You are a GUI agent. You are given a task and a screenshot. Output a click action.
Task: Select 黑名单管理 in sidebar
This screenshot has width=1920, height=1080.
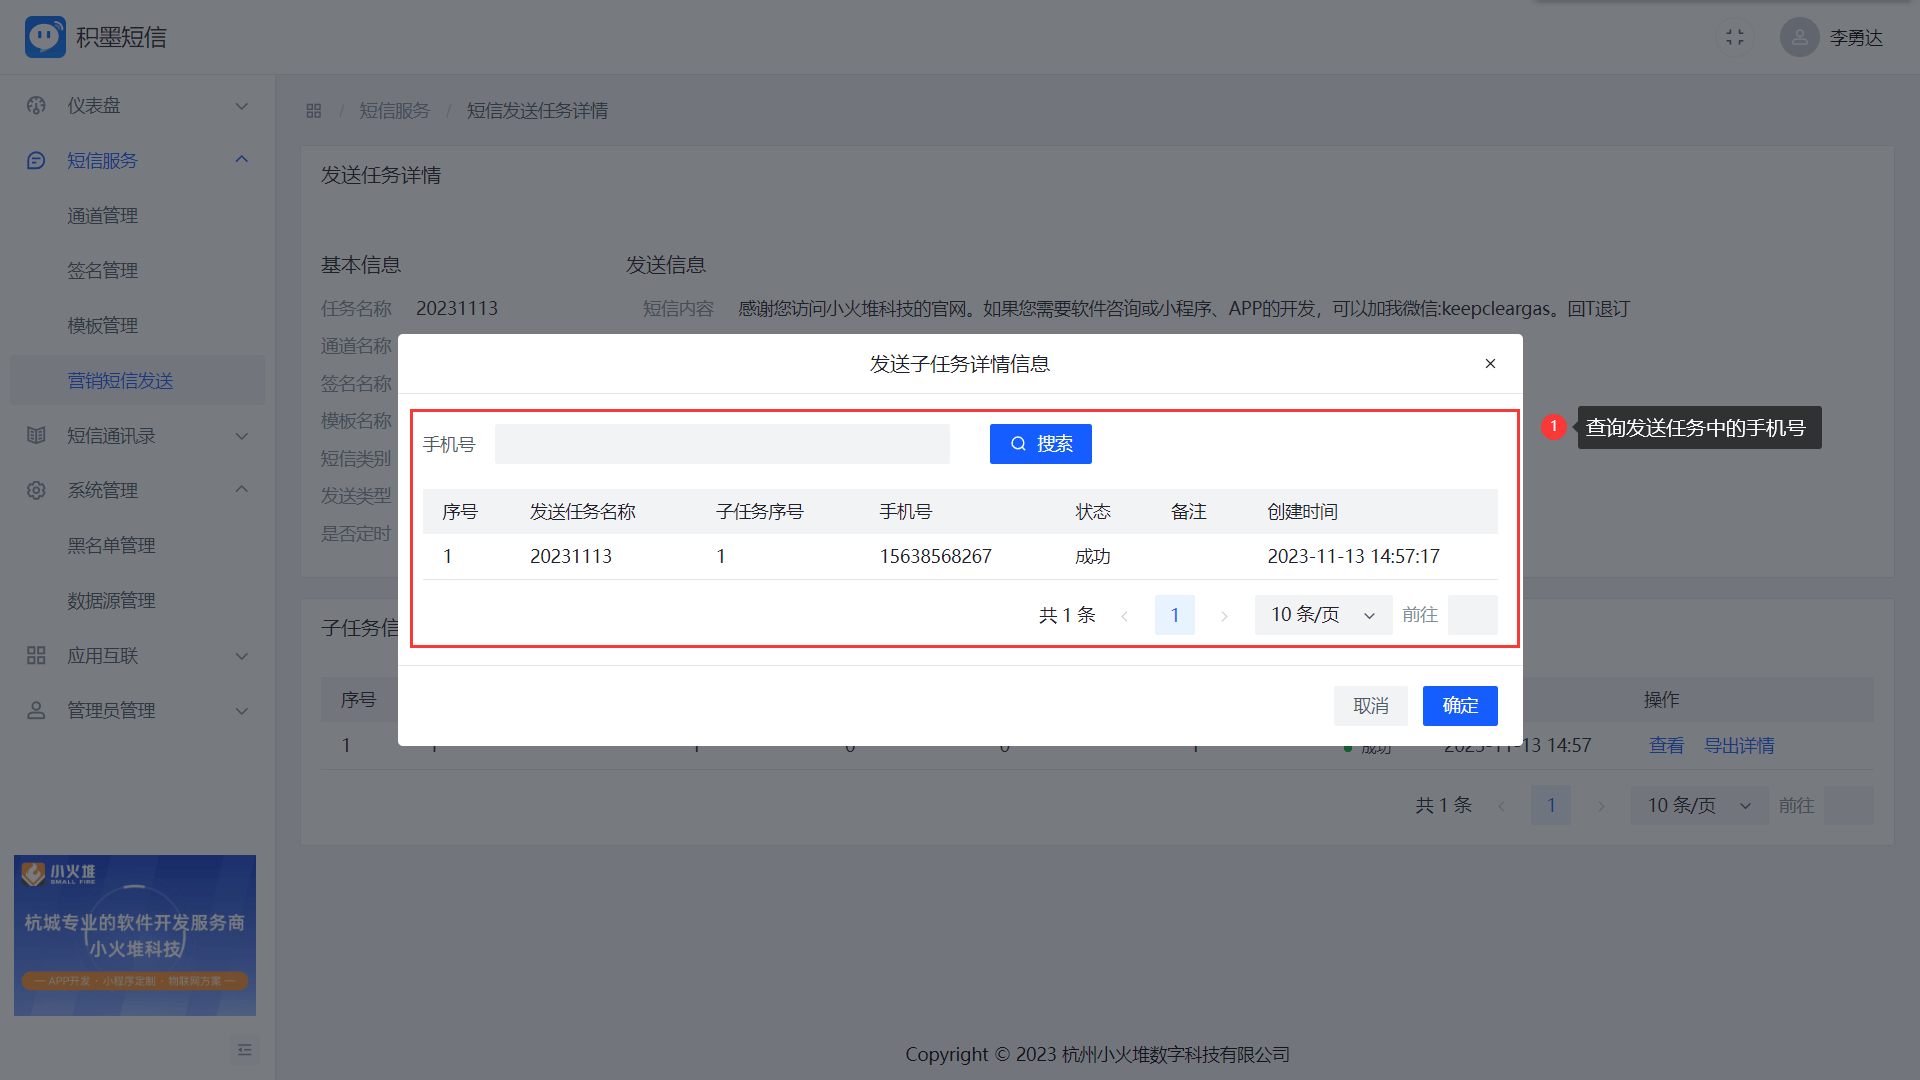[111, 546]
